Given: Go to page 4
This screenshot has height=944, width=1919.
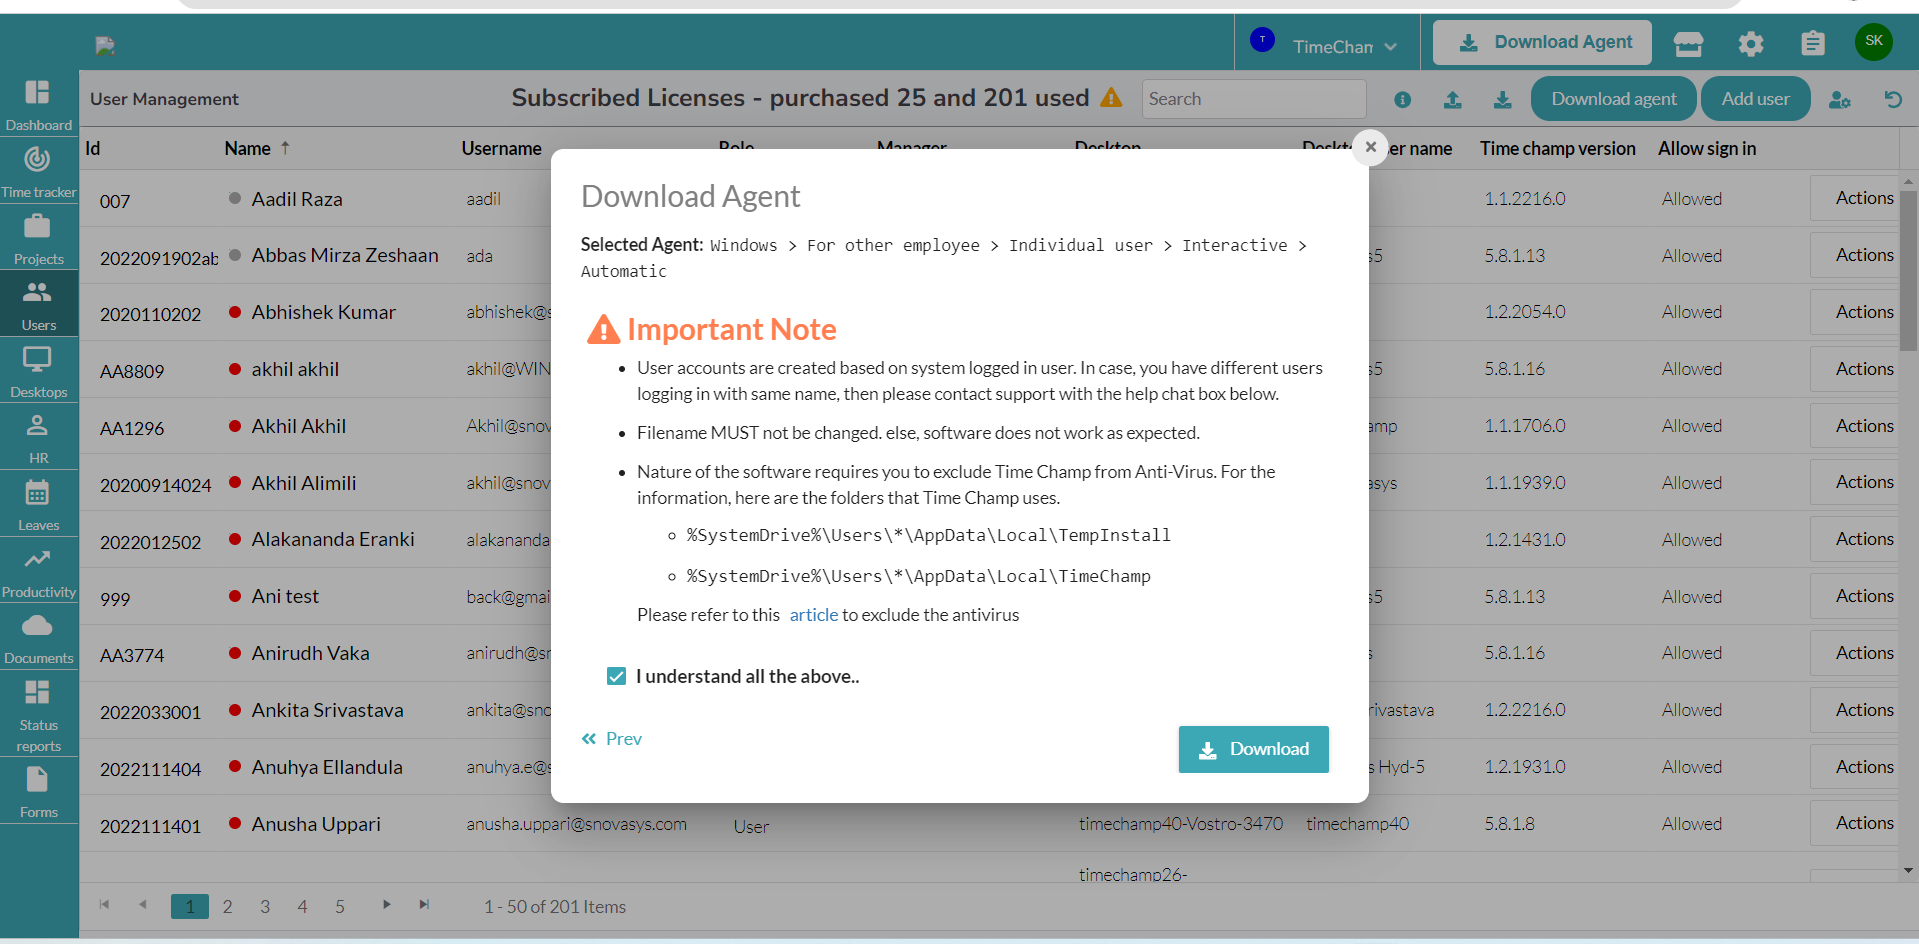Looking at the screenshot, I should pos(302,906).
